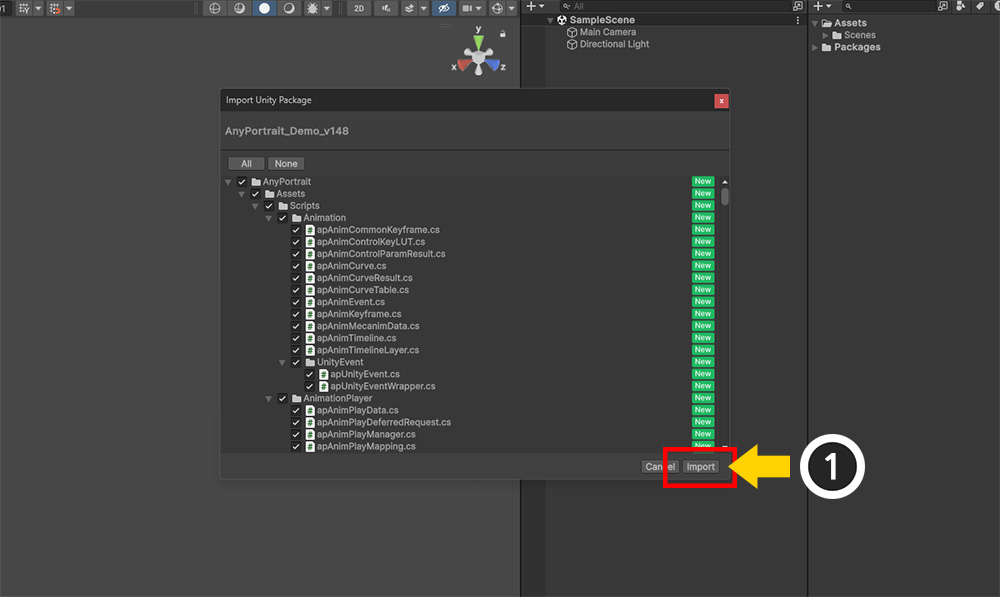This screenshot has height=597, width=1000.
Task: Click import list scrollbar thumb
Action: point(724,196)
